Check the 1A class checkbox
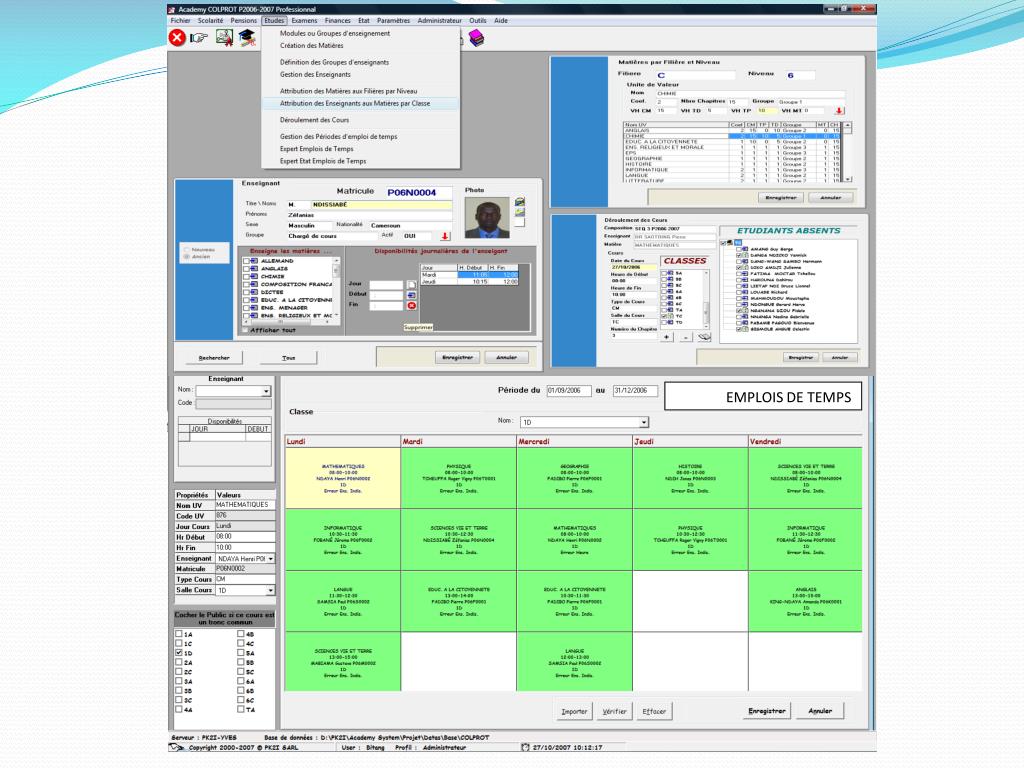1024x768 pixels. click(x=179, y=633)
